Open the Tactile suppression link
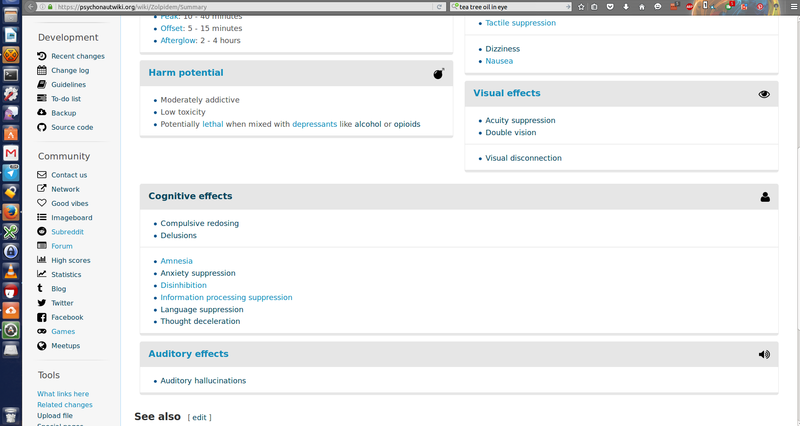 (x=520, y=23)
